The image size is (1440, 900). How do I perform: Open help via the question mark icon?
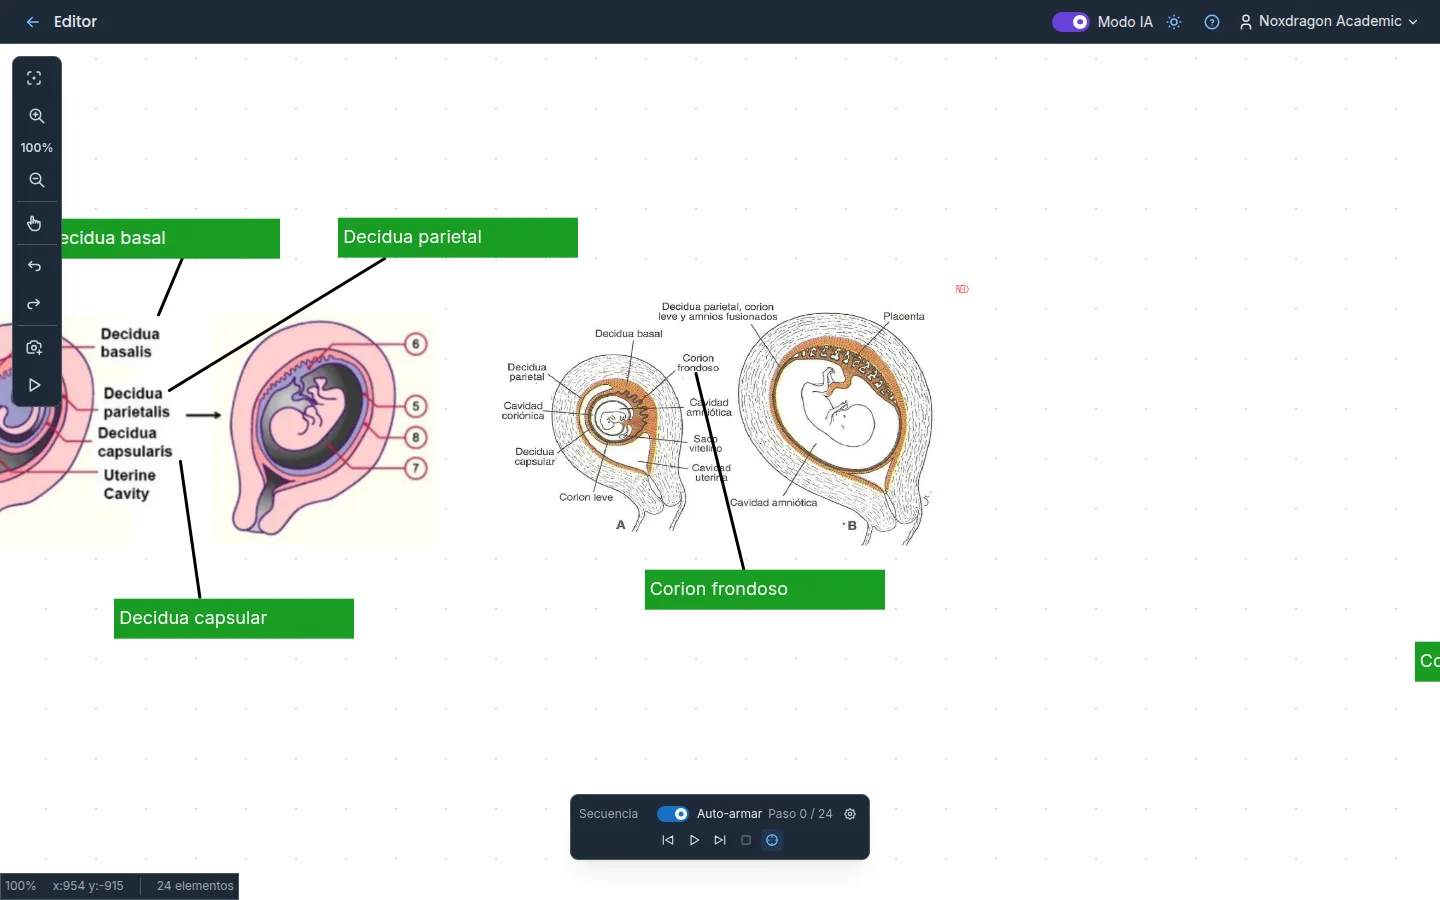[1212, 22]
